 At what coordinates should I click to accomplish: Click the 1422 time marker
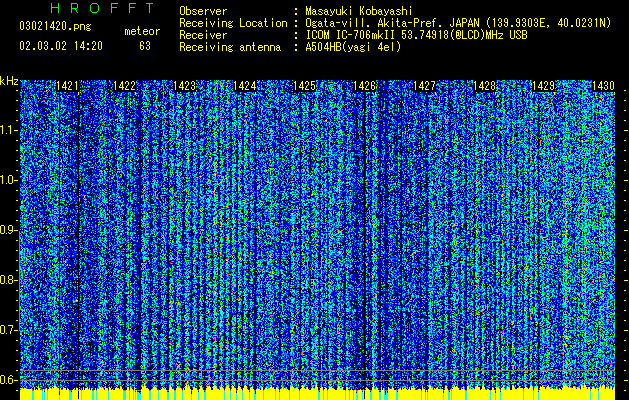[125, 86]
